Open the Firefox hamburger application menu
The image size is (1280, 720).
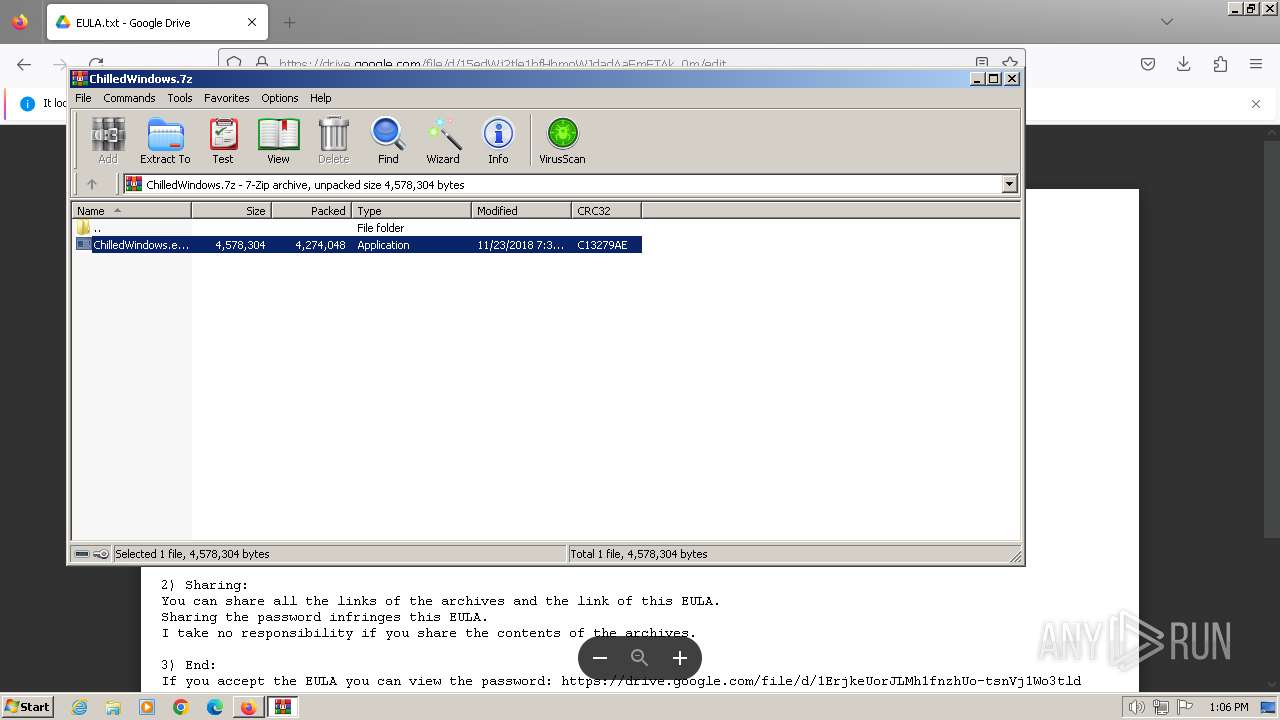1256,64
